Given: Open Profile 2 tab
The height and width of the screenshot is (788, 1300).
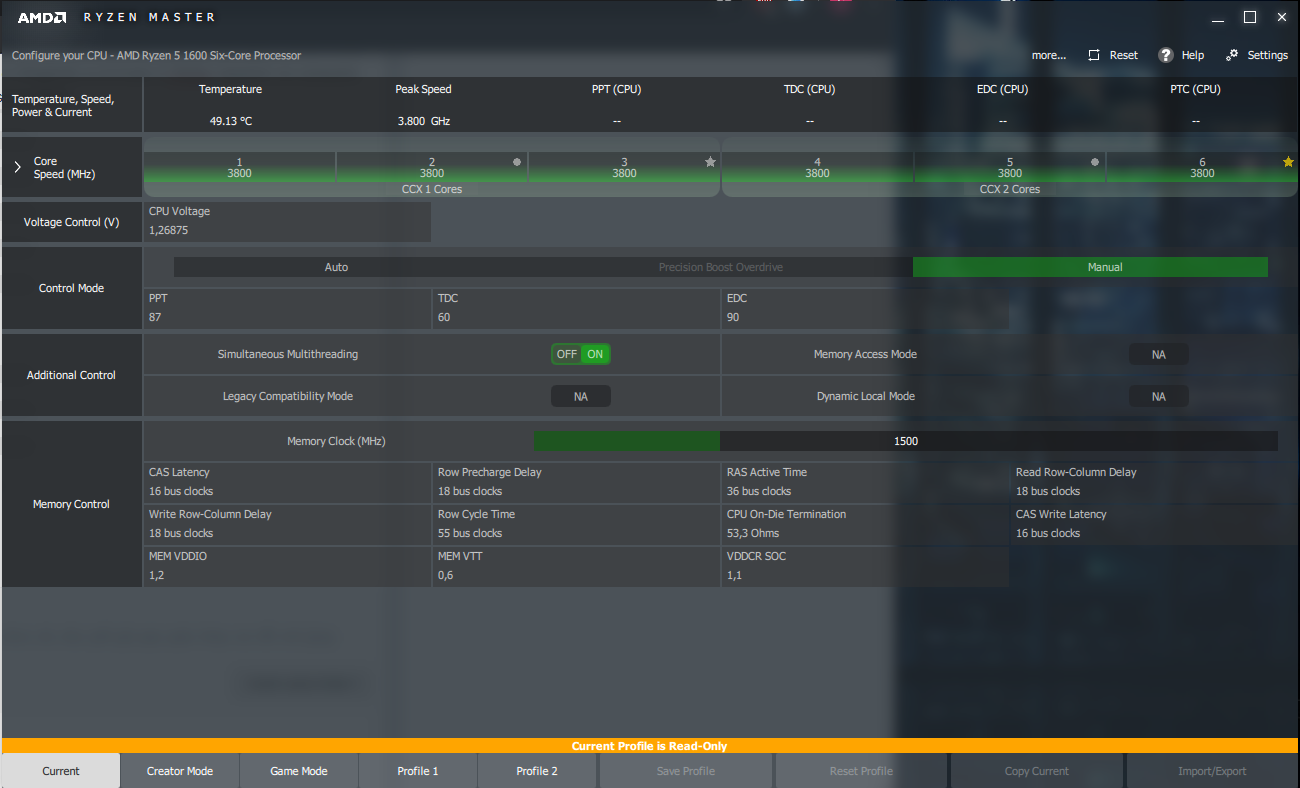Looking at the screenshot, I should 537,771.
